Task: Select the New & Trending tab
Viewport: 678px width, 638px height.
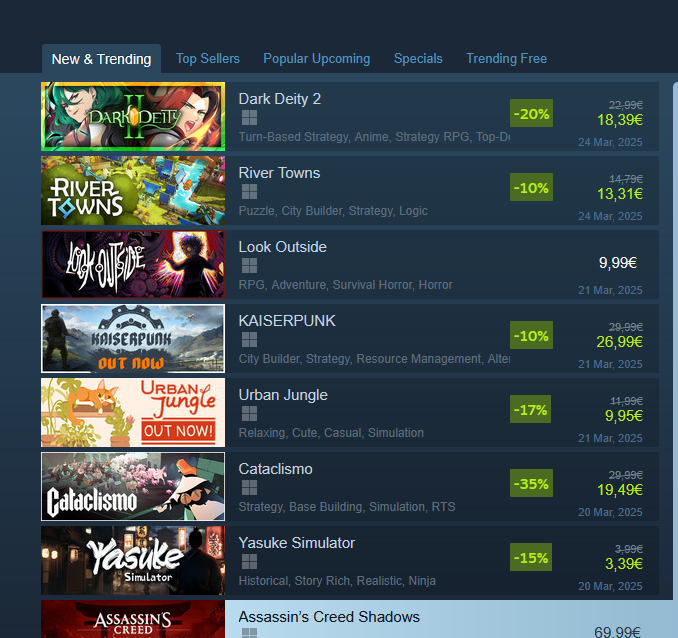Action: point(102,59)
